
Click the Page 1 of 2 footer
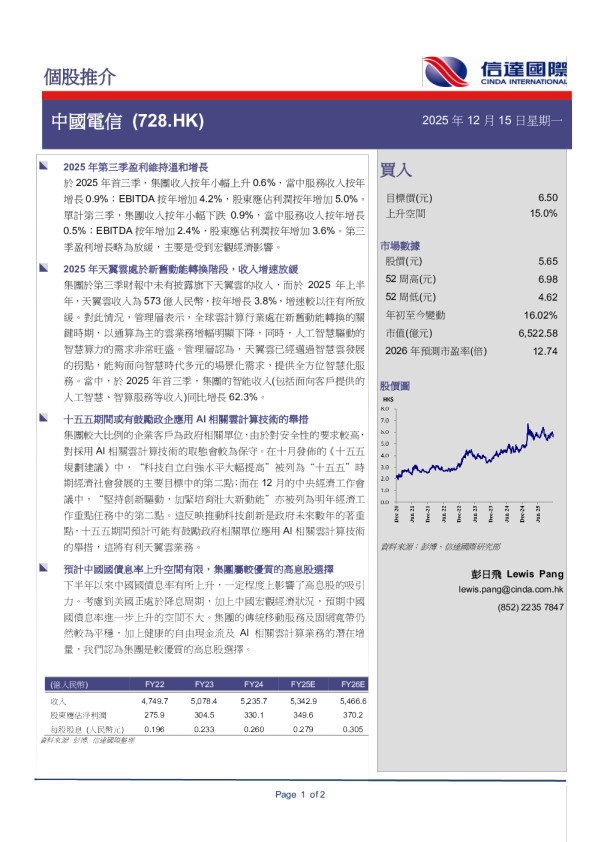pyautogui.click(x=300, y=795)
